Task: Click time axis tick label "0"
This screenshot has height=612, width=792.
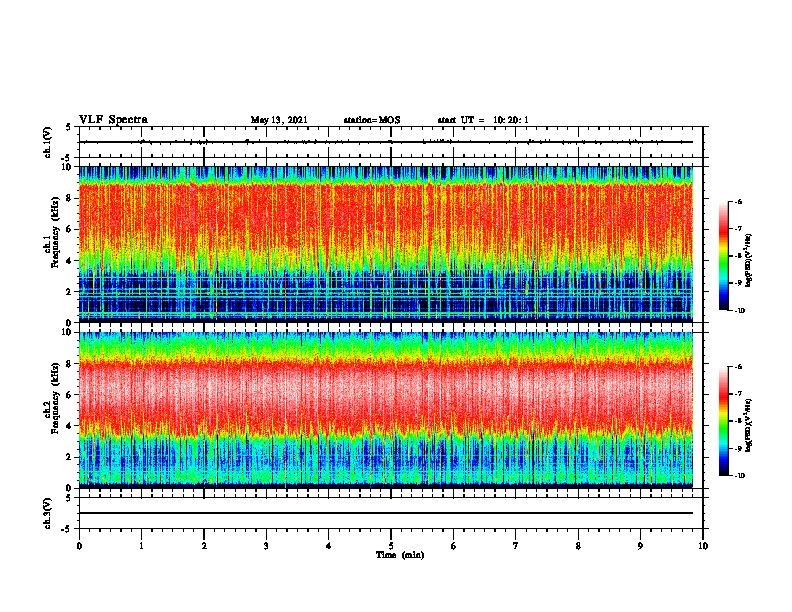Action: coord(79,546)
